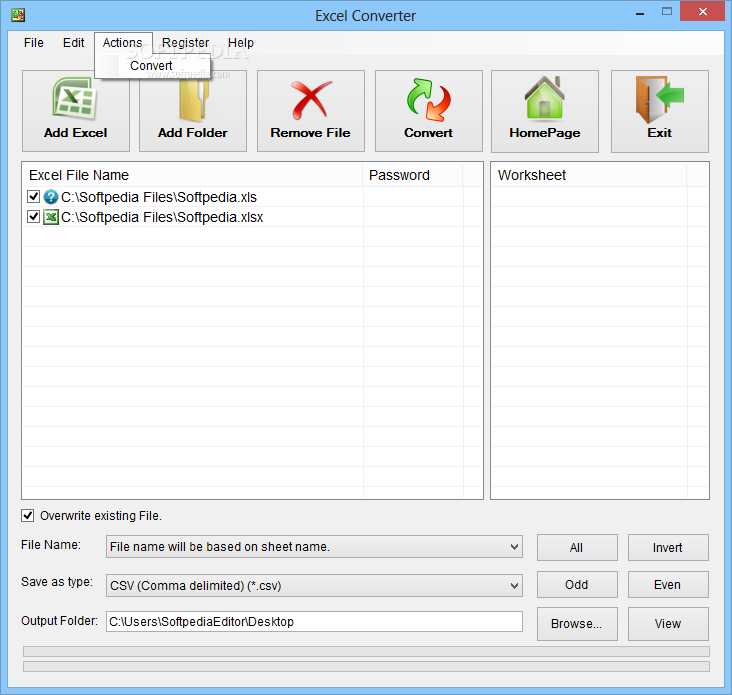Click the Invert selection button
This screenshot has height=695, width=732.
(x=668, y=548)
